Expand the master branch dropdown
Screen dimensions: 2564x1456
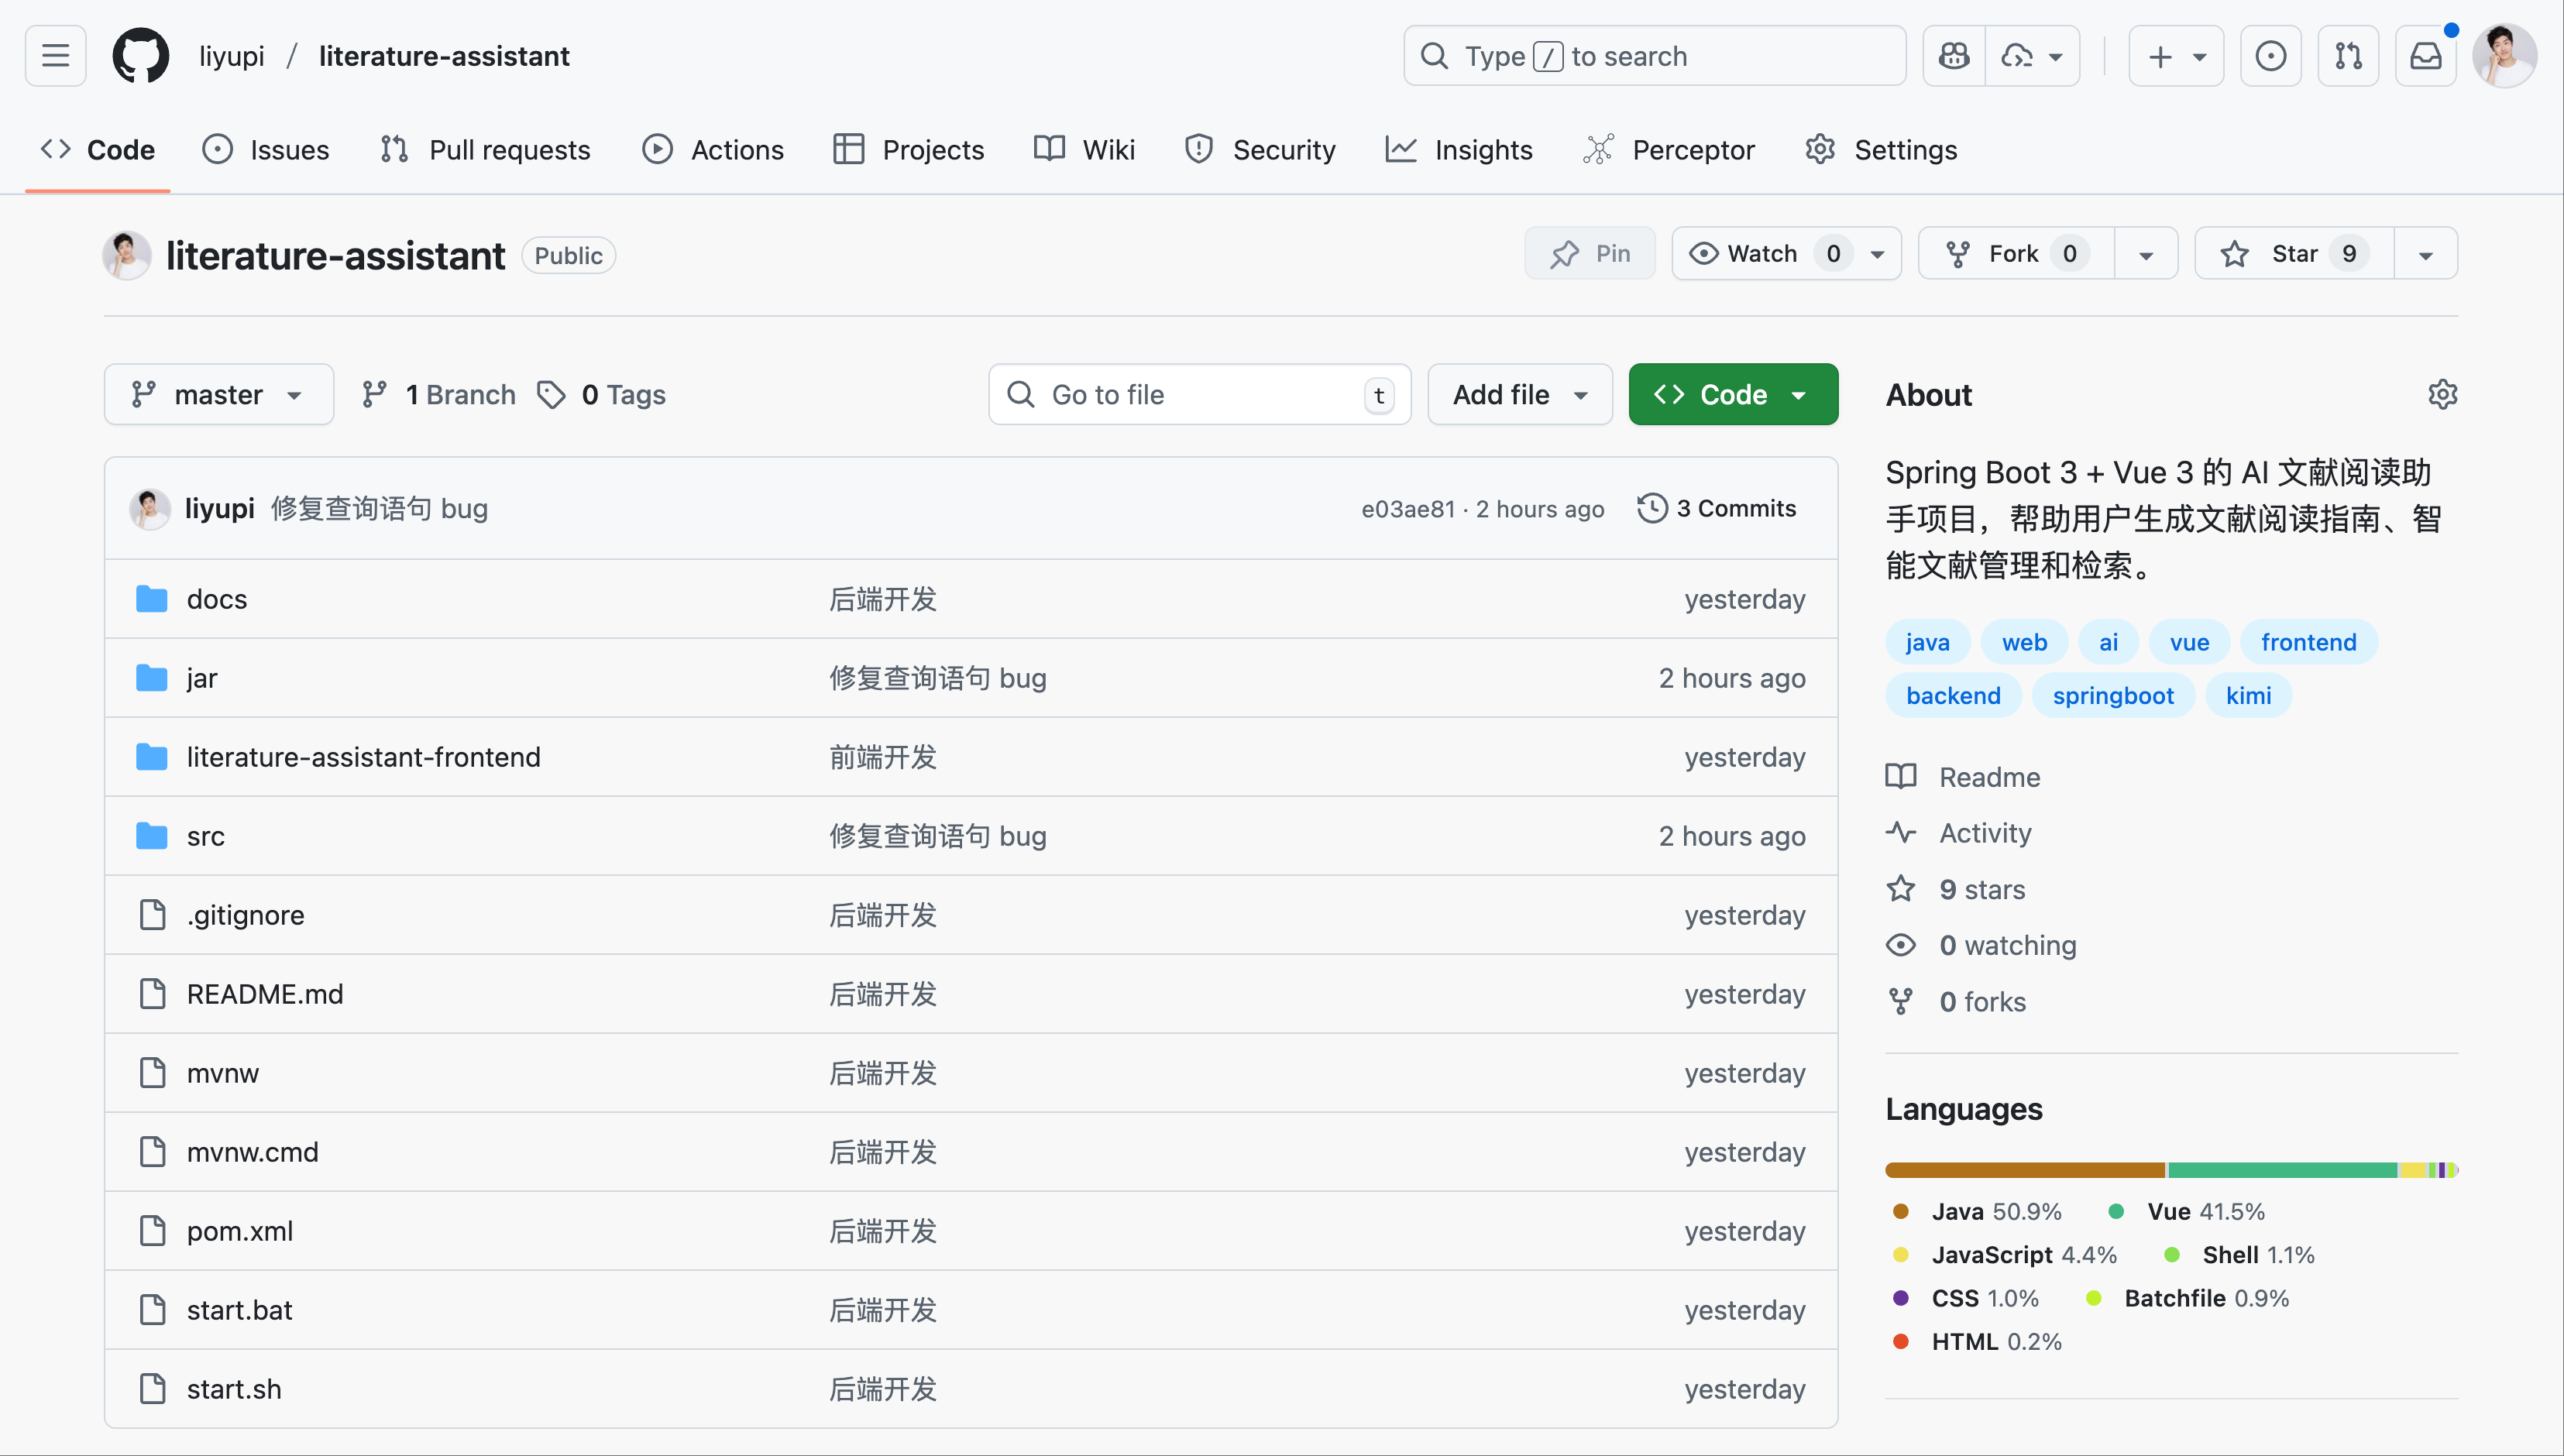(x=218, y=394)
